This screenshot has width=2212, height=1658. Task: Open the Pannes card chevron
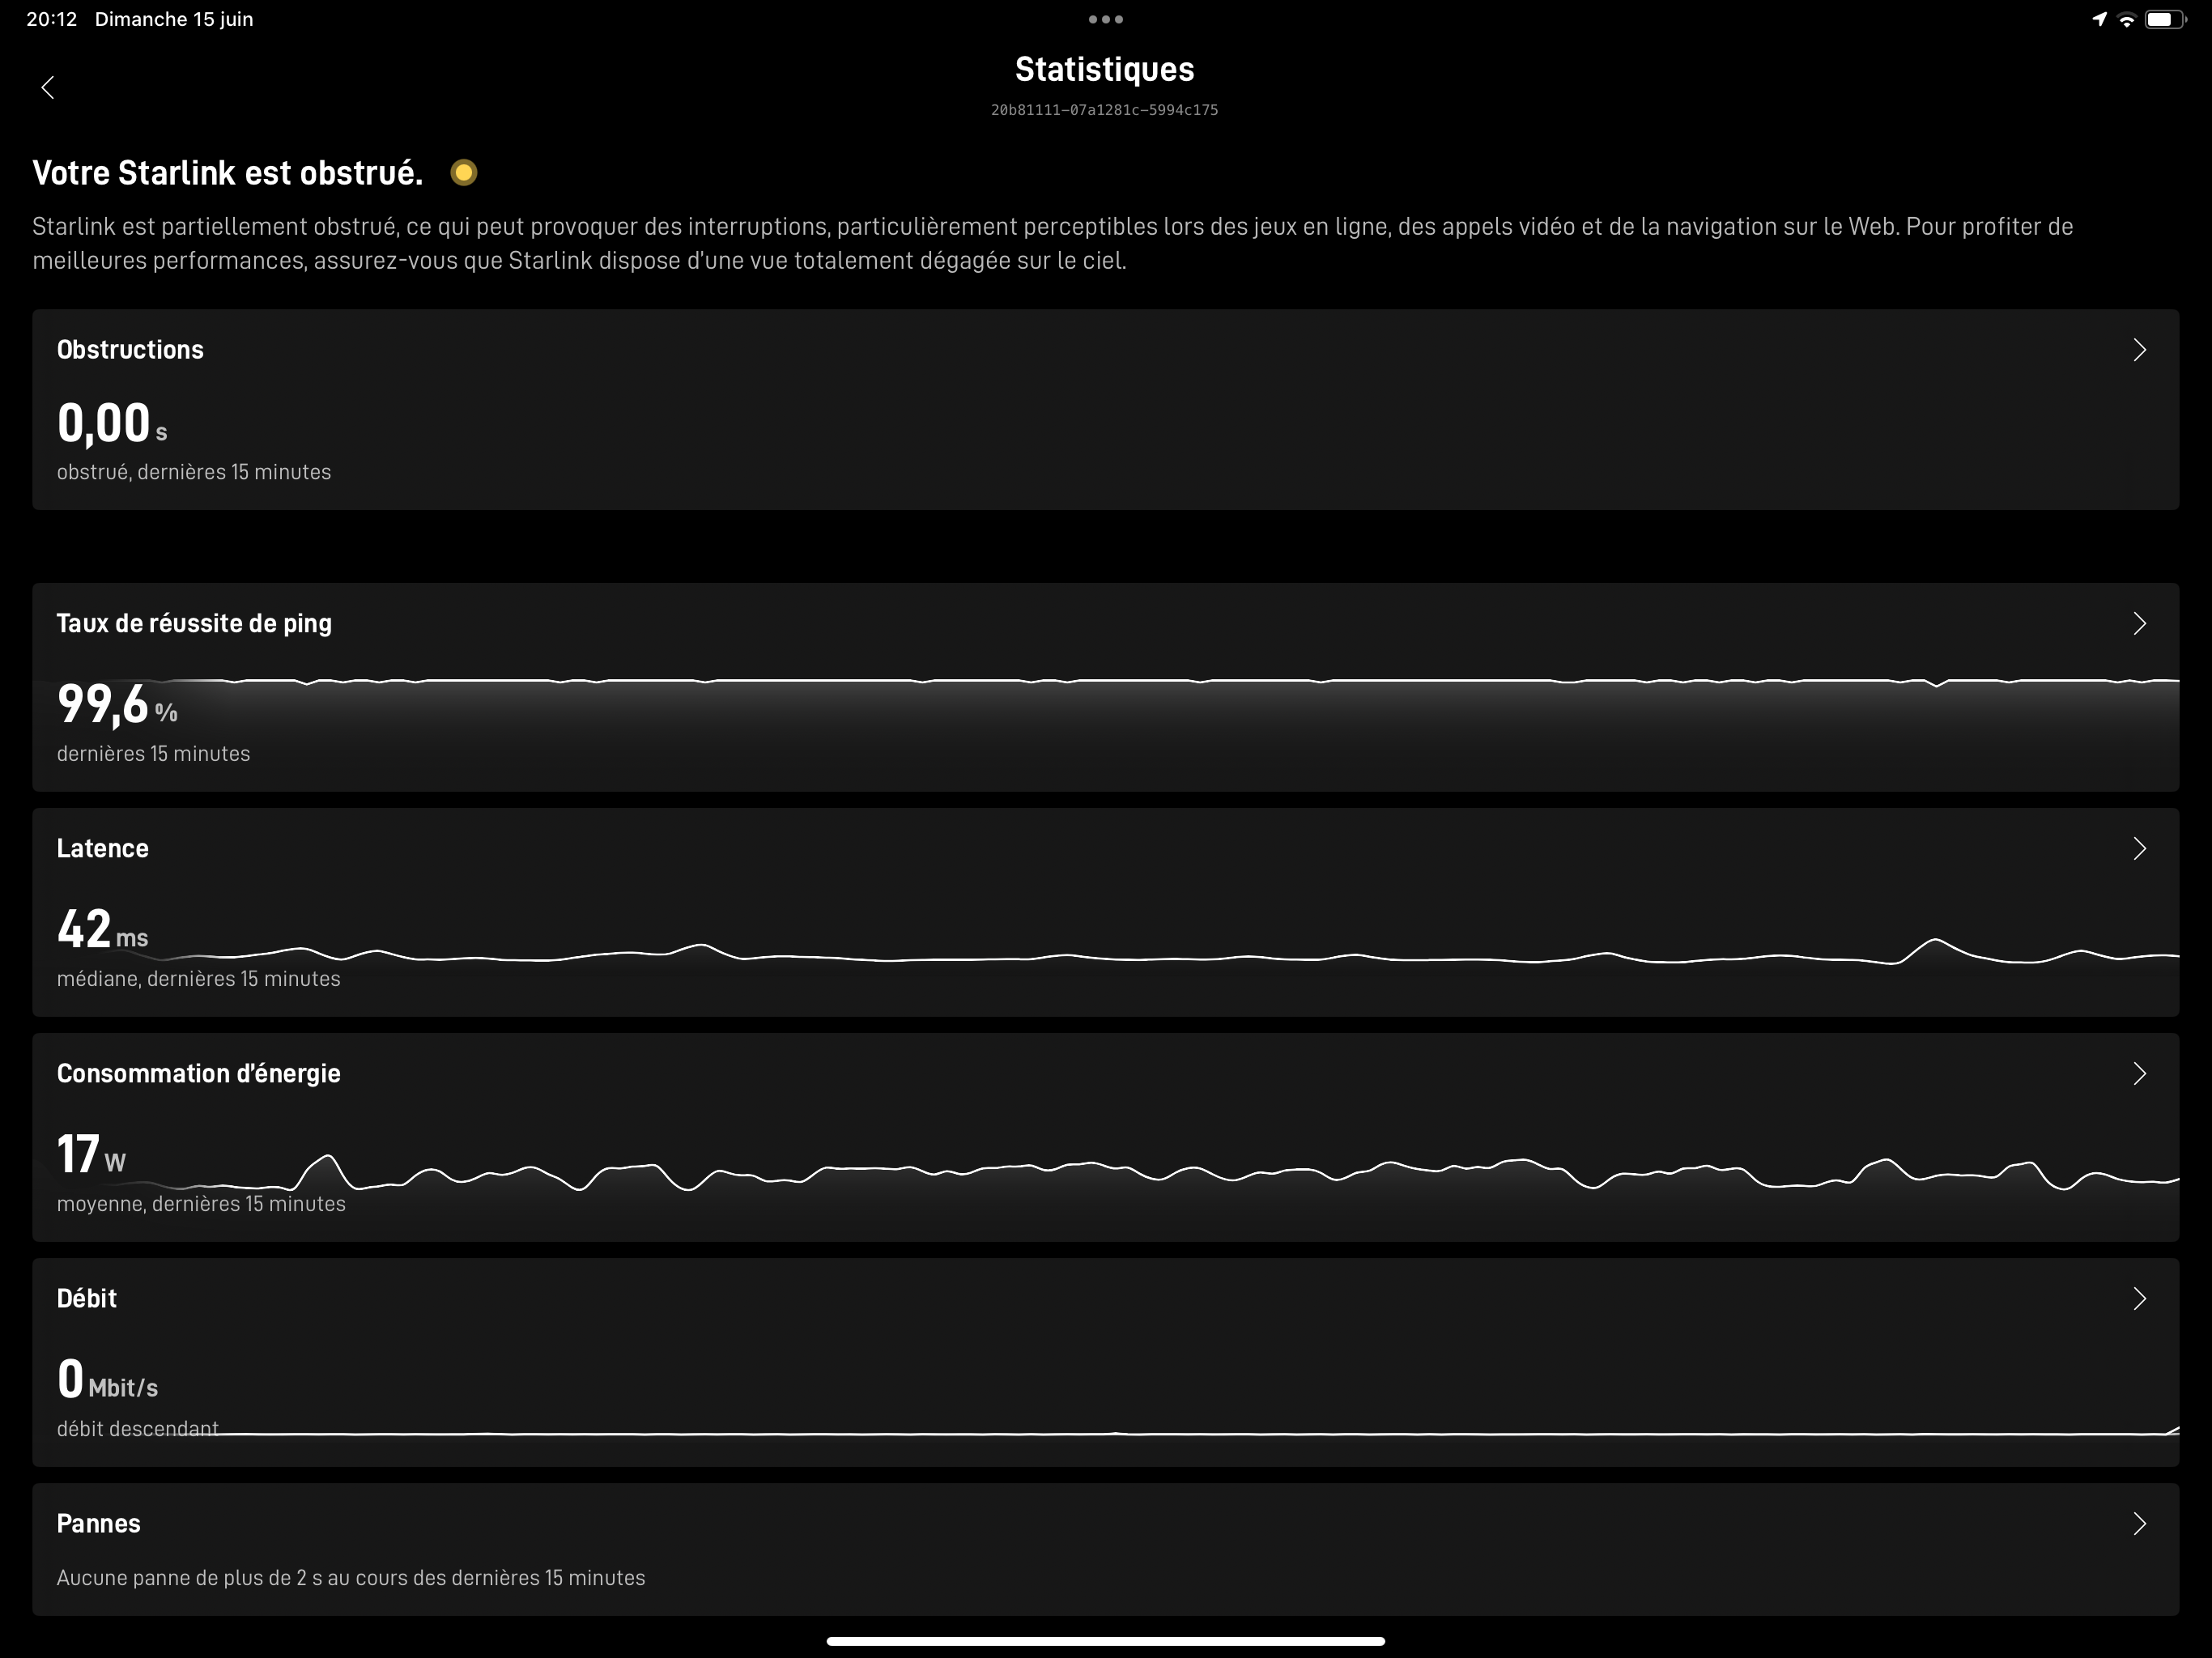point(2139,1524)
